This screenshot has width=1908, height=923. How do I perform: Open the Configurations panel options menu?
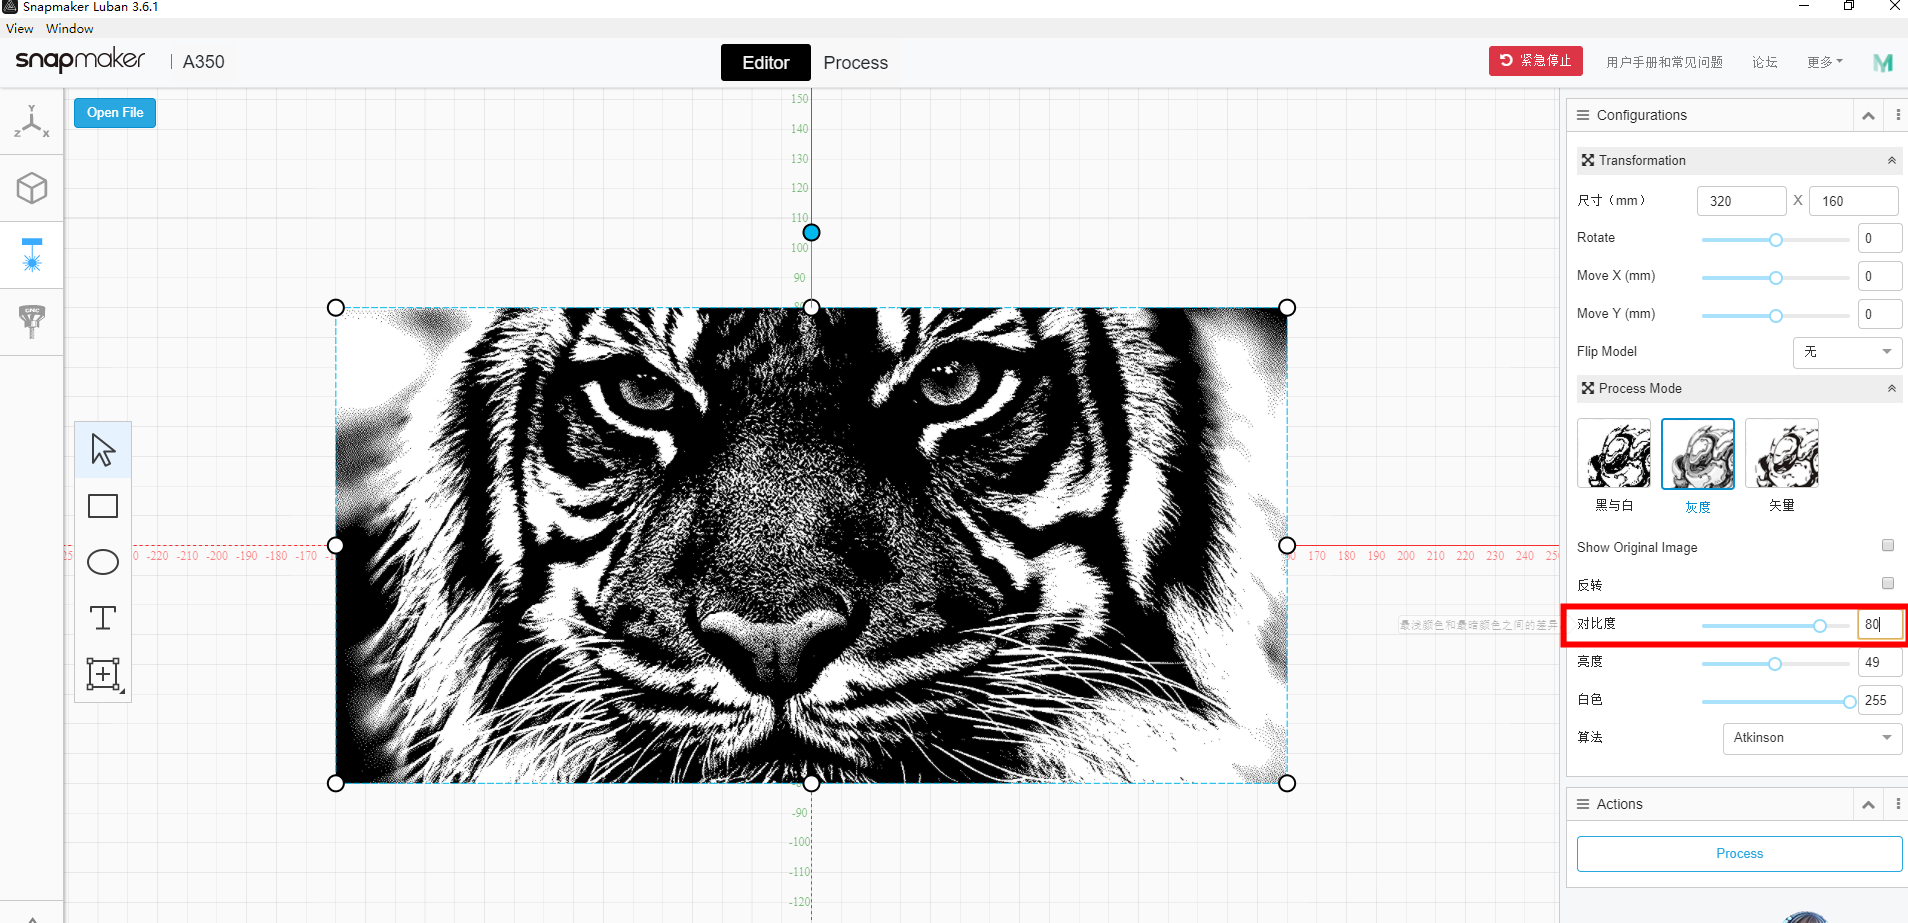pos(1897,115)
